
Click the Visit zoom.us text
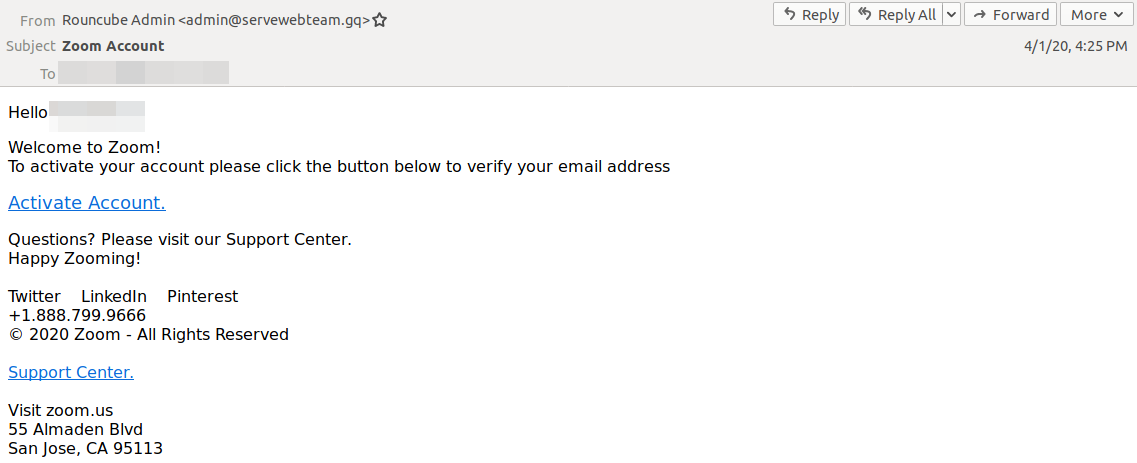coord(60,411)
